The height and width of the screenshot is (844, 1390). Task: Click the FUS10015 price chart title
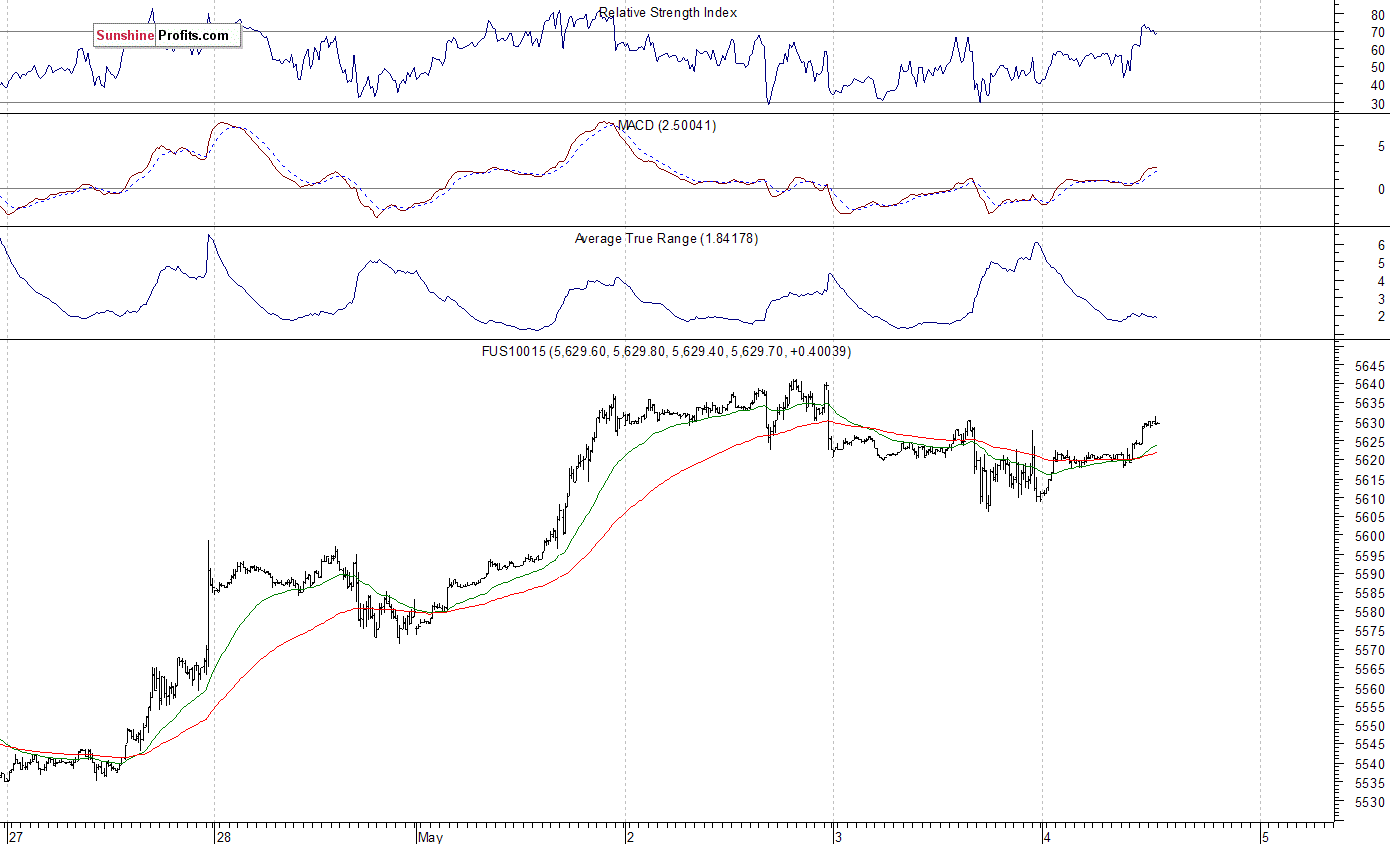point(666,352)
